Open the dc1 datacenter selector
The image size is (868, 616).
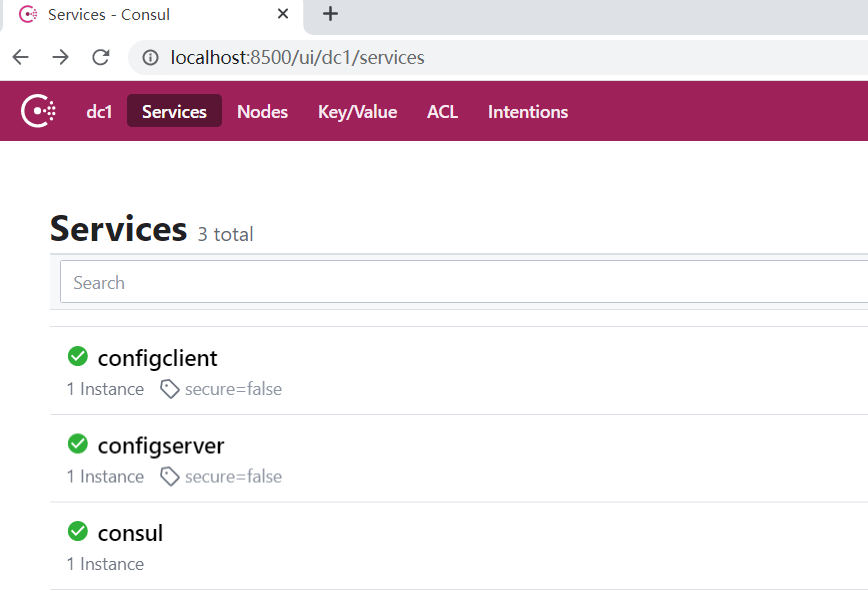coord(99,111)
